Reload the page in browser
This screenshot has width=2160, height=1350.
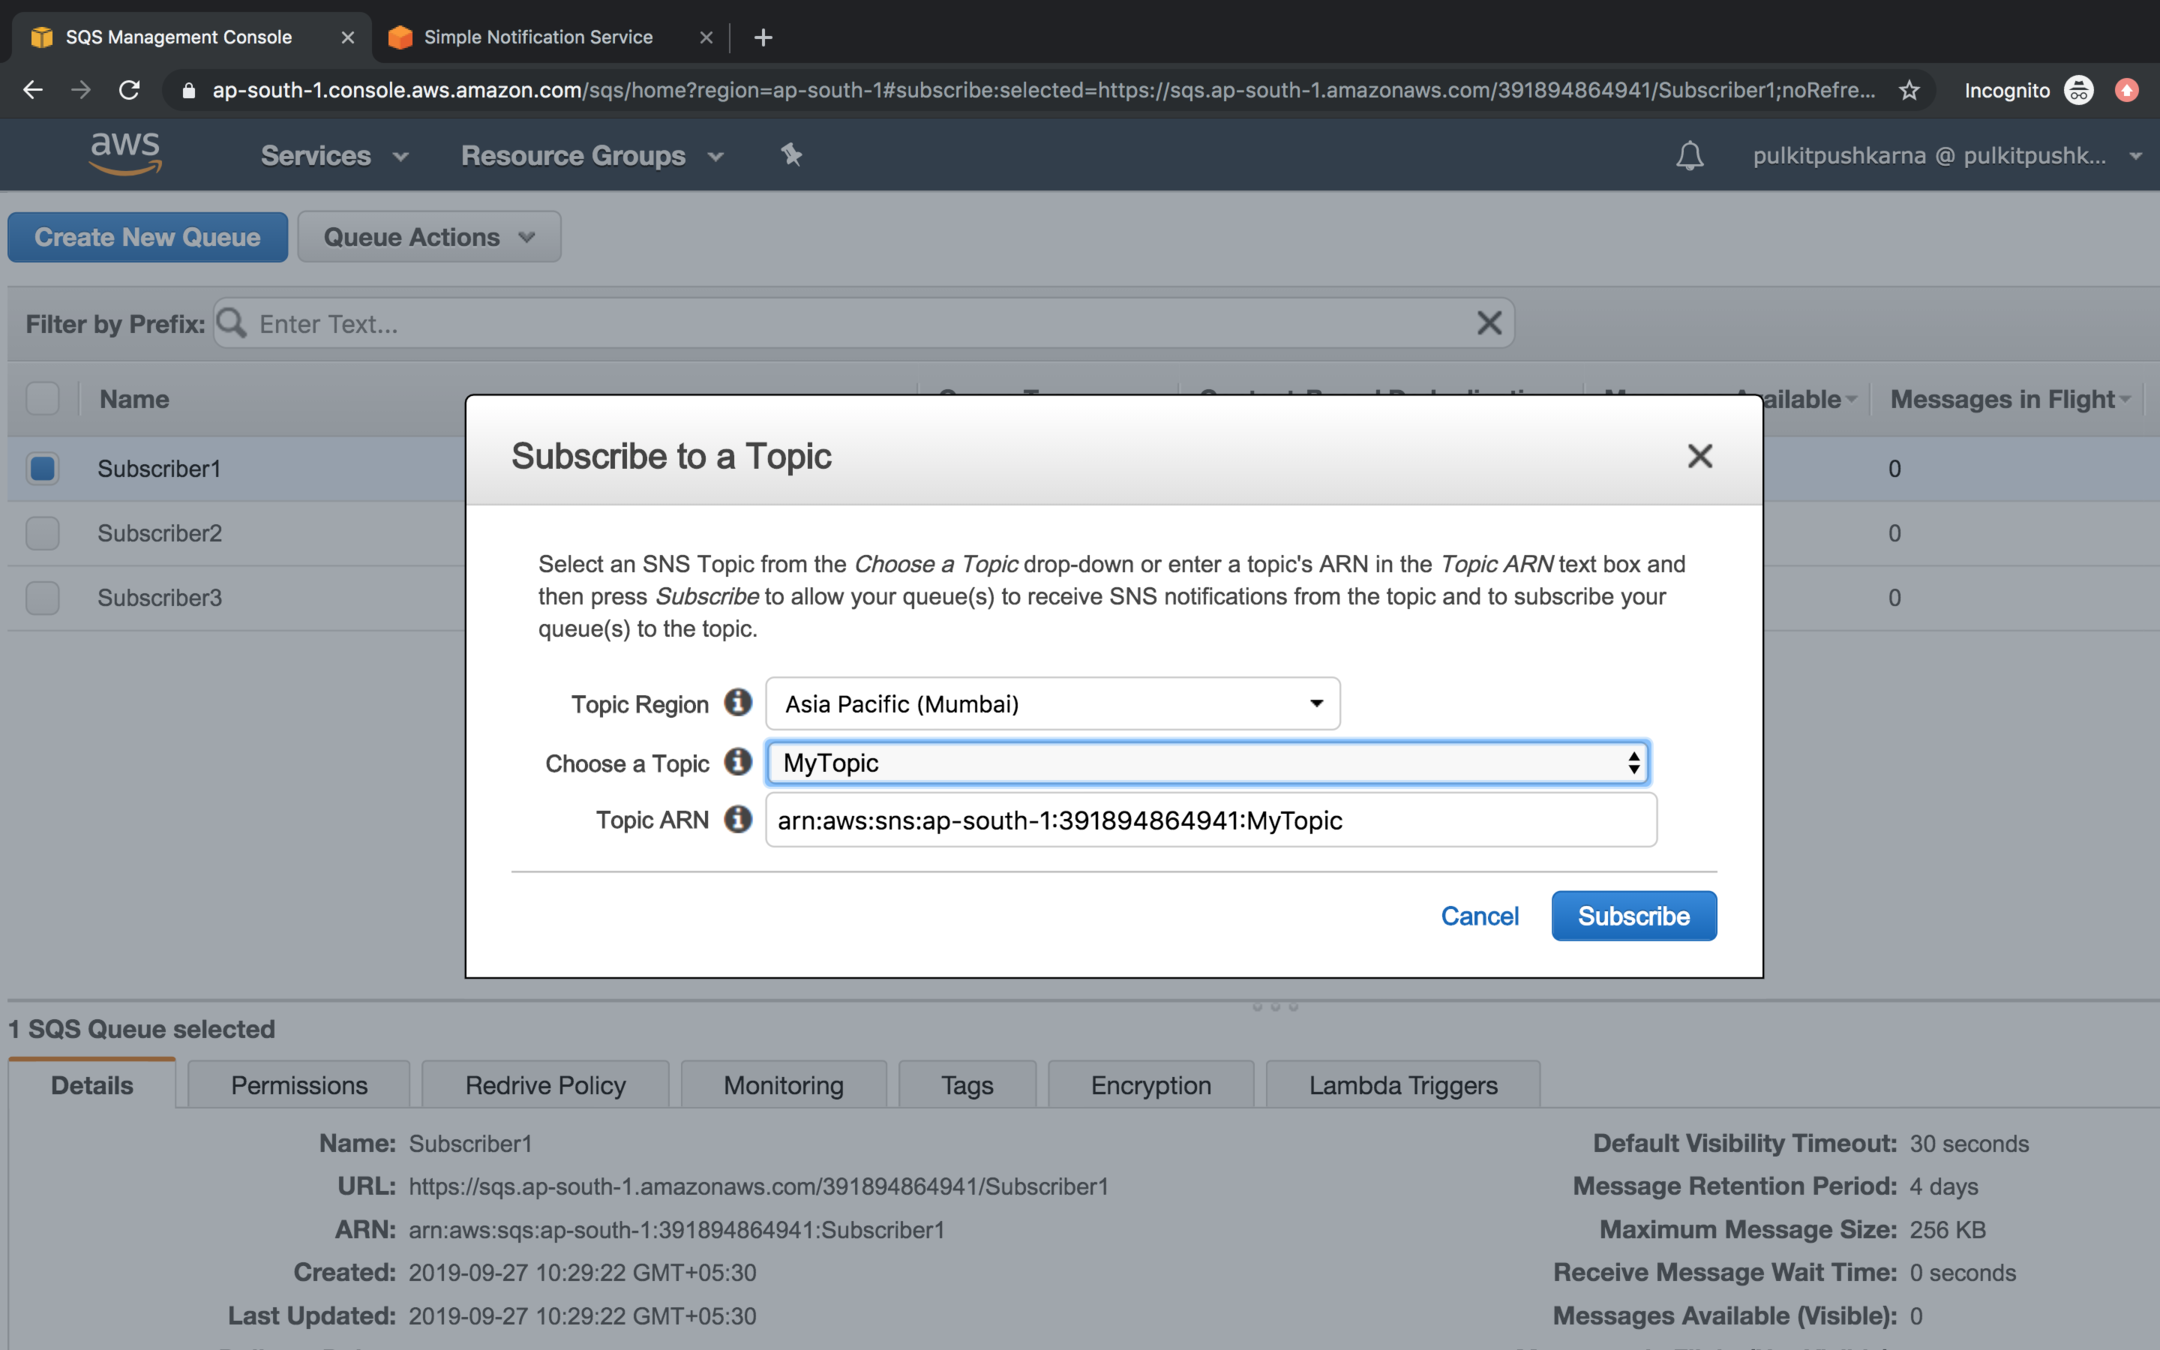click(129, 90)
